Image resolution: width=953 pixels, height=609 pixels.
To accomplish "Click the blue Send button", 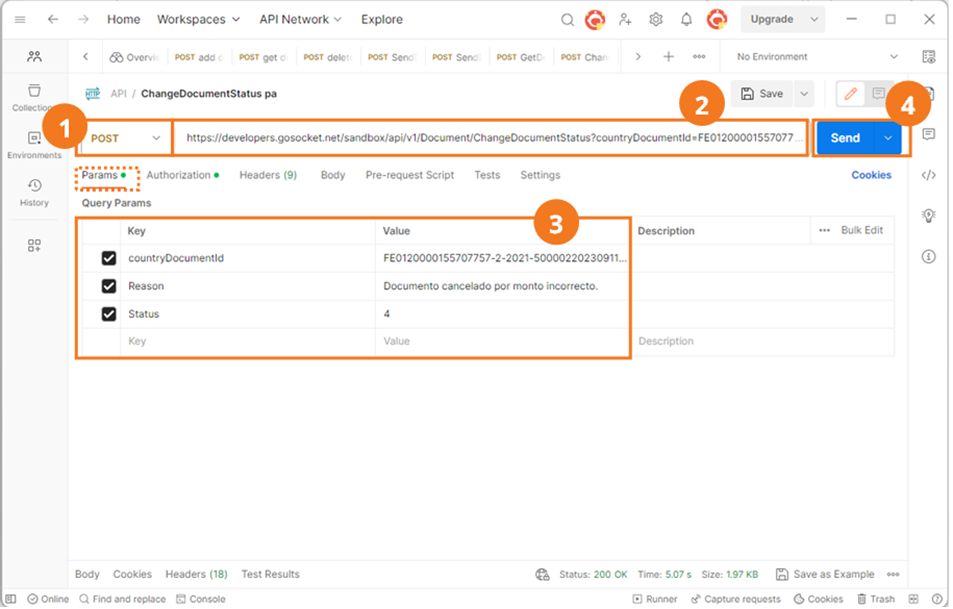I will (845, 139).
